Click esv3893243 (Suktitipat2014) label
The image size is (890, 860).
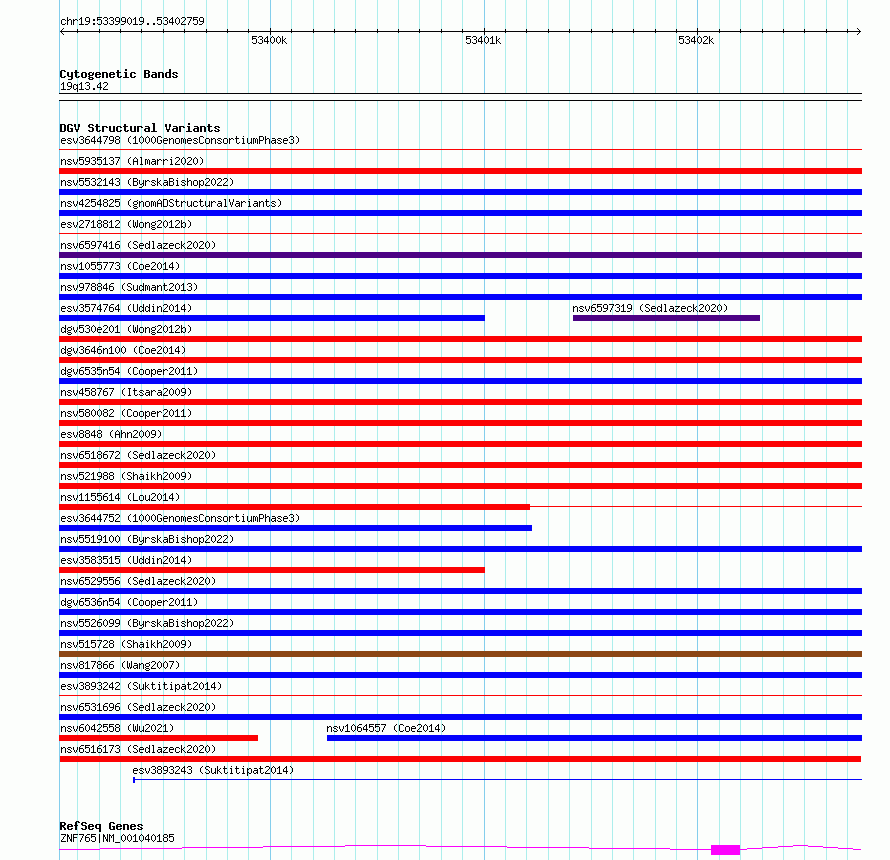pyautogui.click(x=213, y=770)
